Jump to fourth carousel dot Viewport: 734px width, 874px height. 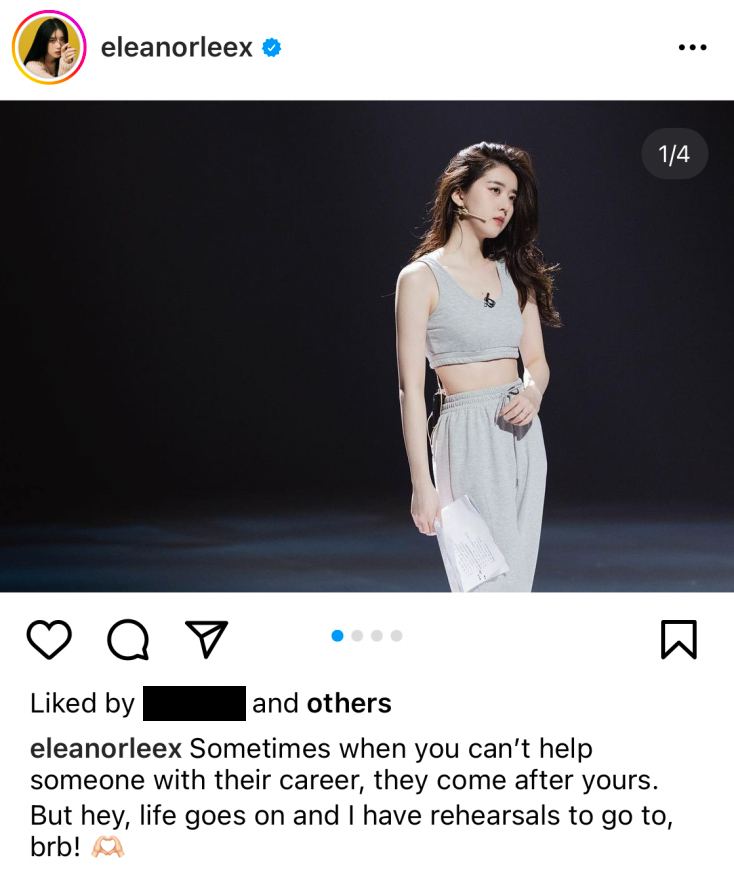click(x=396, y=636)
